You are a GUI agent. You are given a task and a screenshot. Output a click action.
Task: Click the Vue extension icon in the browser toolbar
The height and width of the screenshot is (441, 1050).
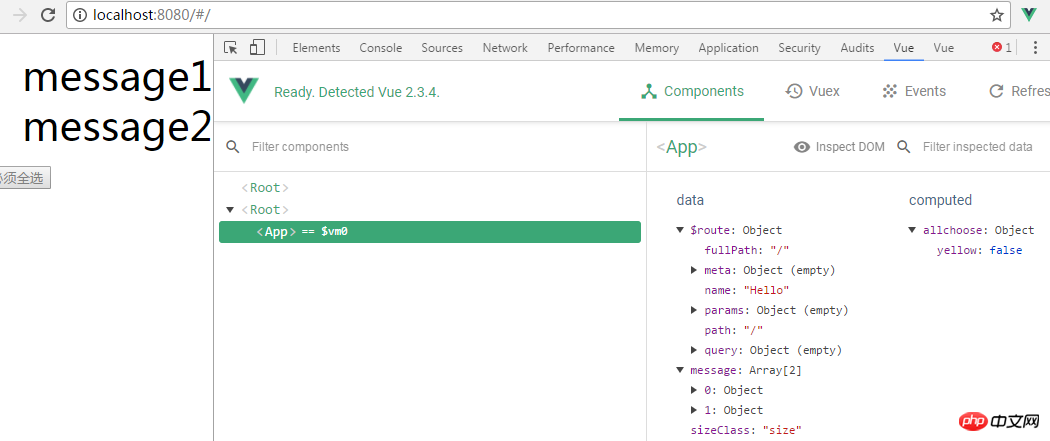[1029, 15]
